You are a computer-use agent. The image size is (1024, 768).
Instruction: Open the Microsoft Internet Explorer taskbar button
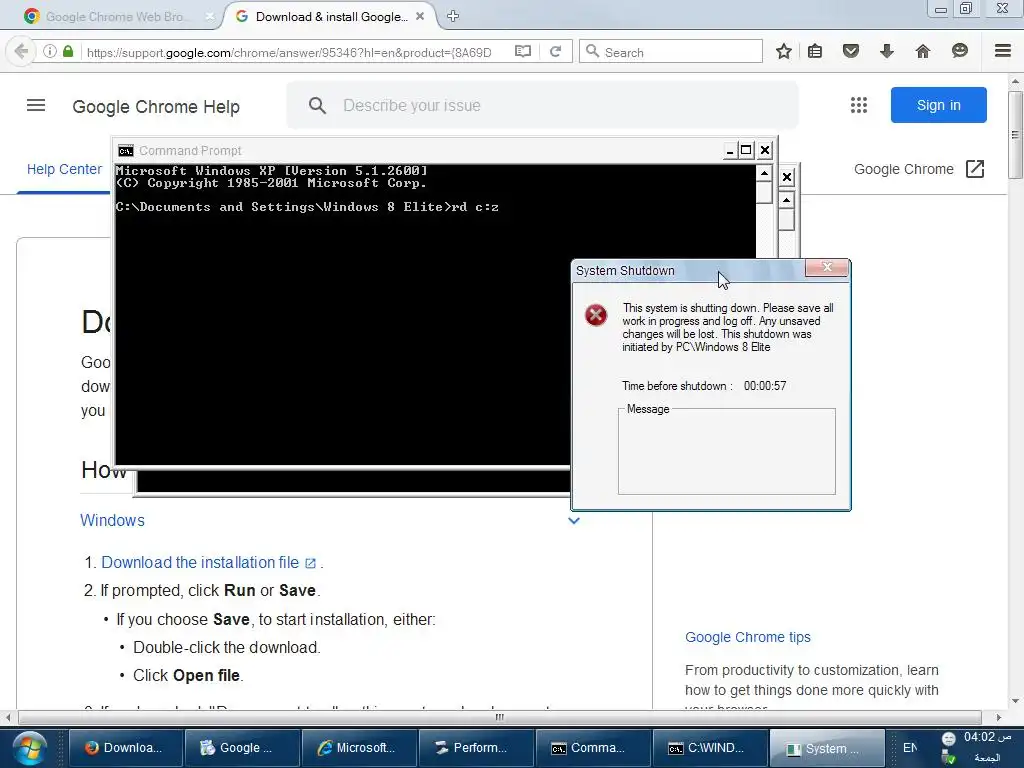(x=359, y=748)
